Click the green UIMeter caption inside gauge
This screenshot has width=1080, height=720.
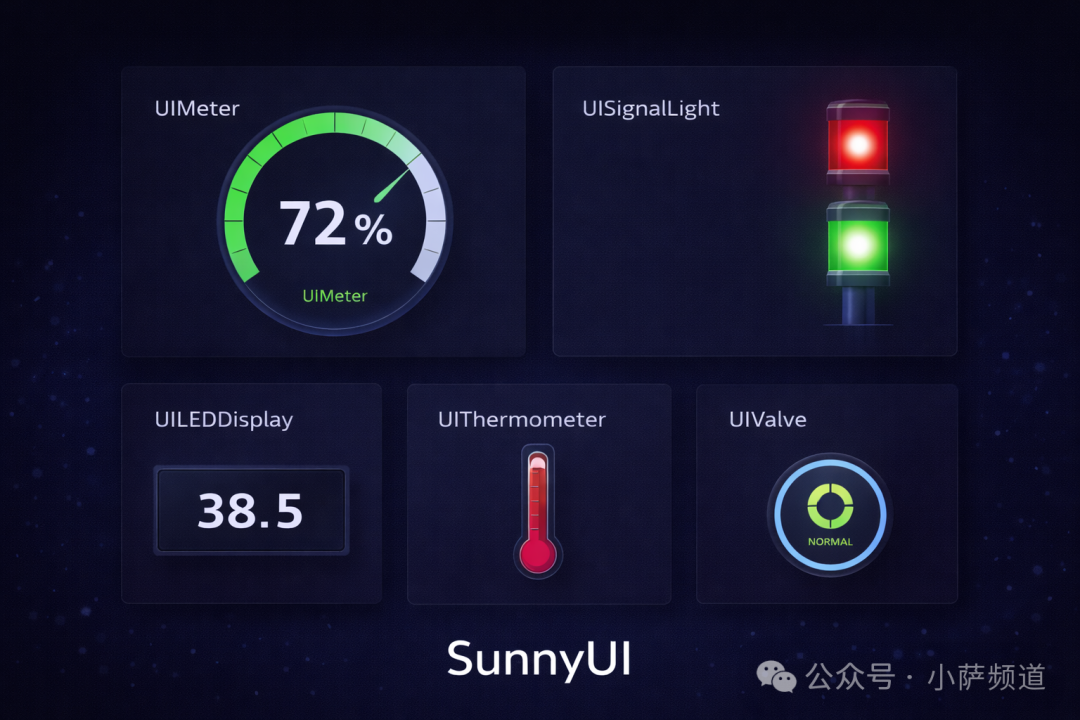(335, 296)
